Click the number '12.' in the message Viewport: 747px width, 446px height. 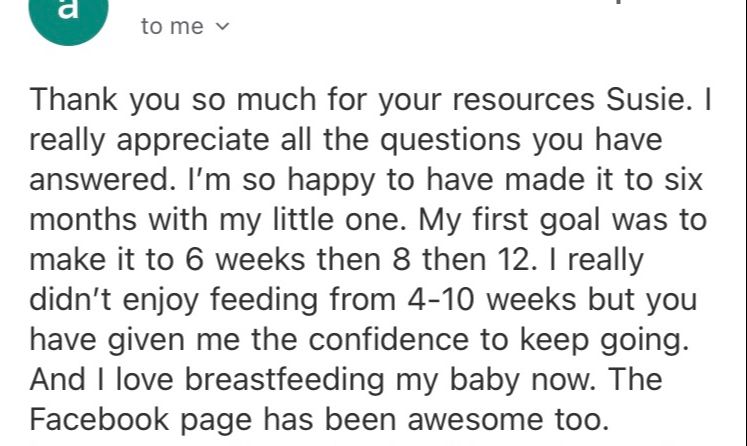coord(514,260)
